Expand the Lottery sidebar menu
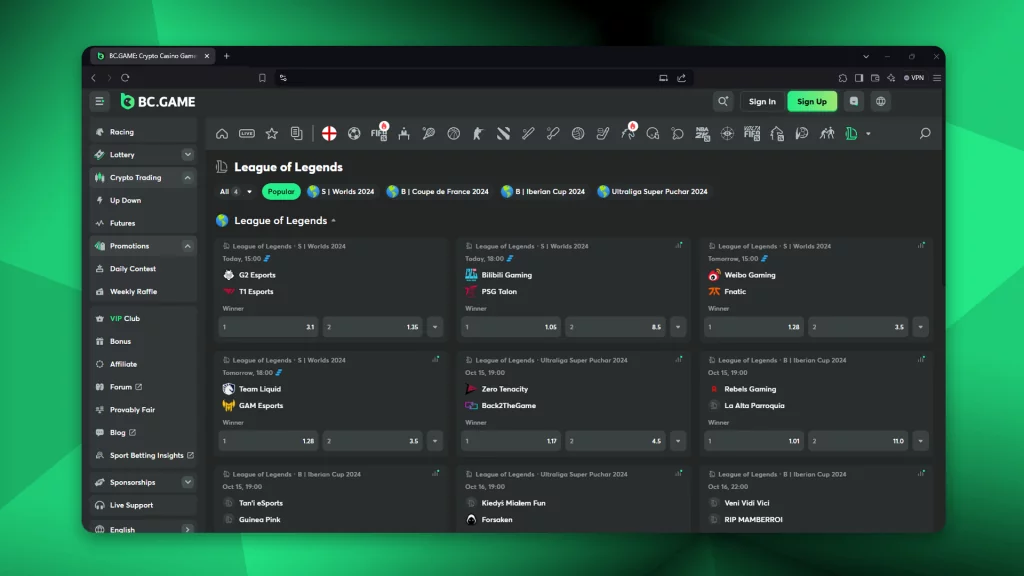Screen dimensions: 1024x576 187,155
